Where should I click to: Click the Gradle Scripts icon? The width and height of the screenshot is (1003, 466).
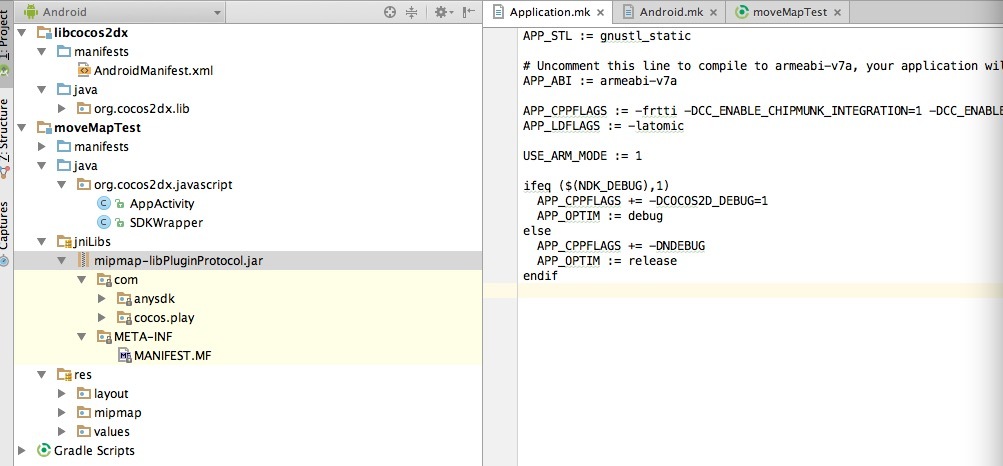coord(43,451)
